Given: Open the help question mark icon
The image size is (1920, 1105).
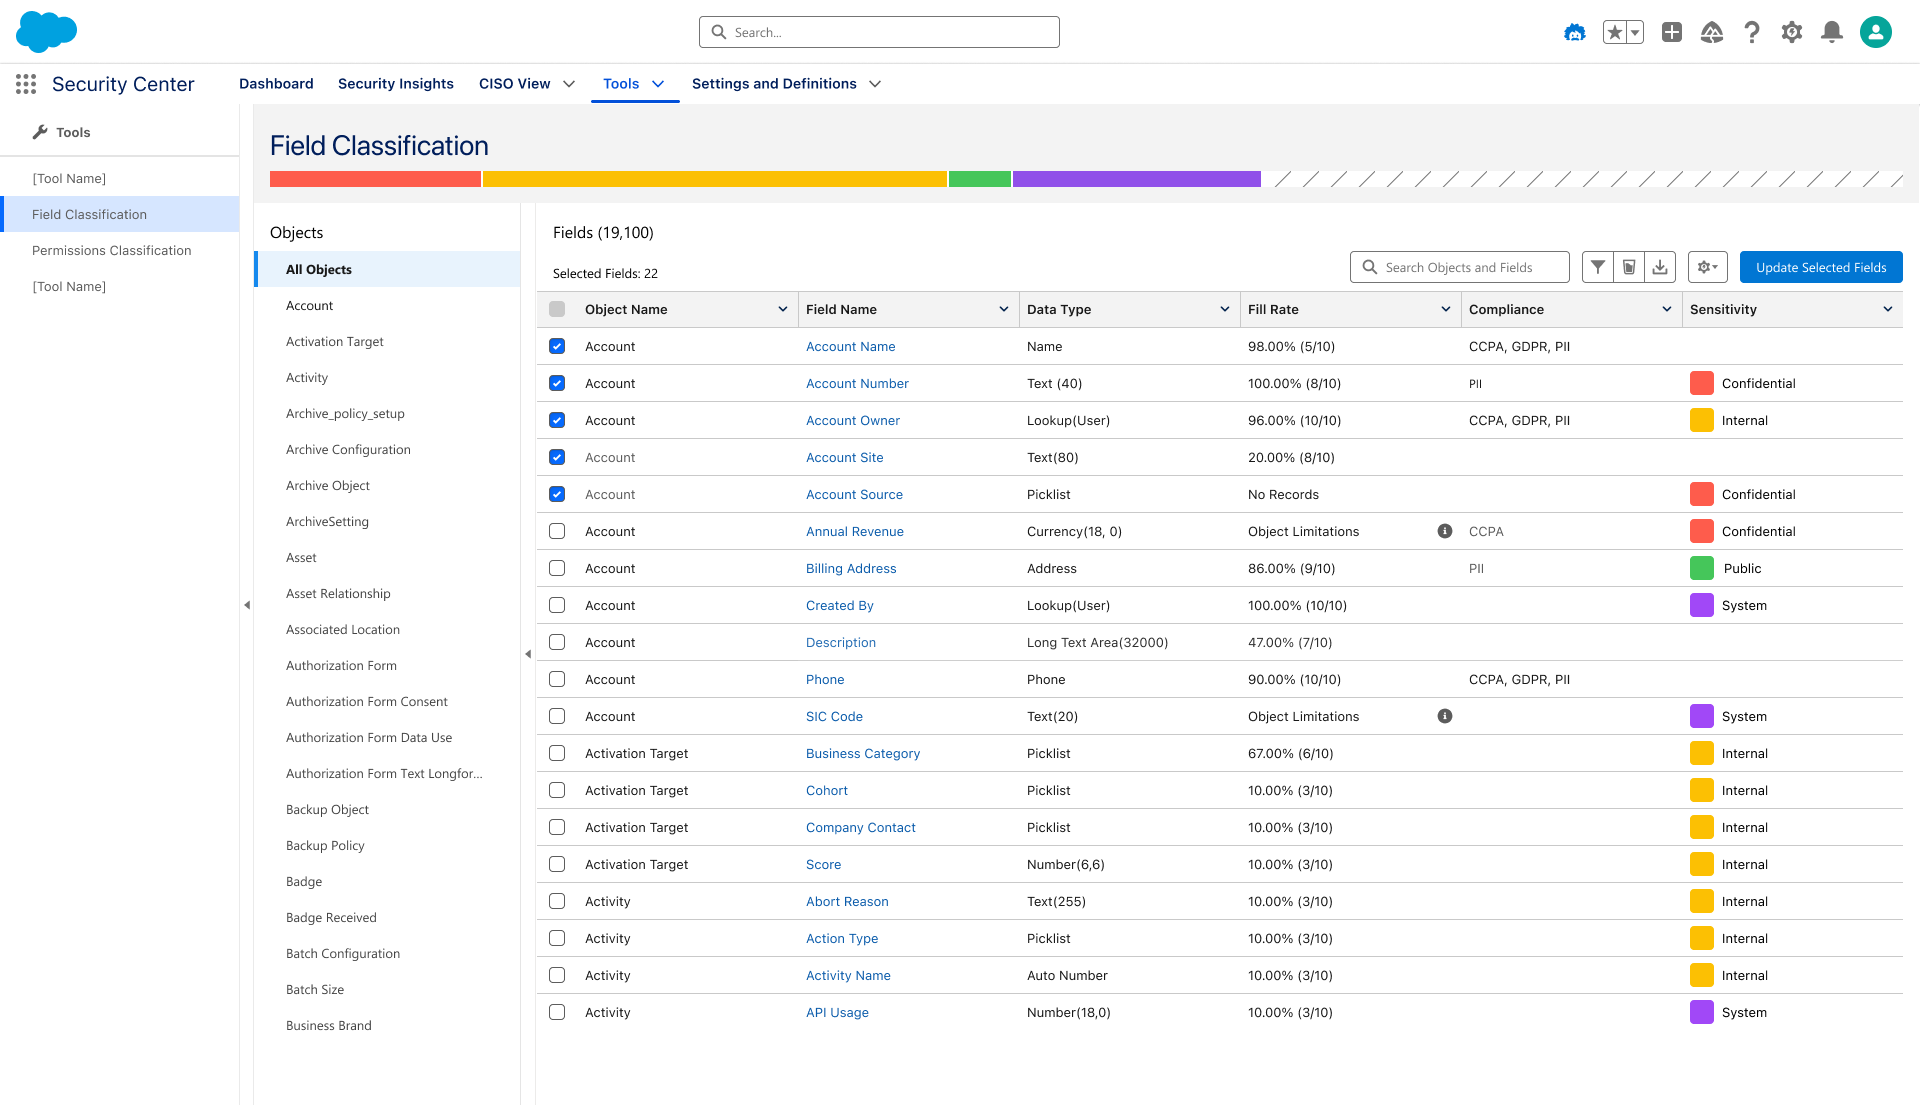Looking at the screenshot, I should point(1752,32).
